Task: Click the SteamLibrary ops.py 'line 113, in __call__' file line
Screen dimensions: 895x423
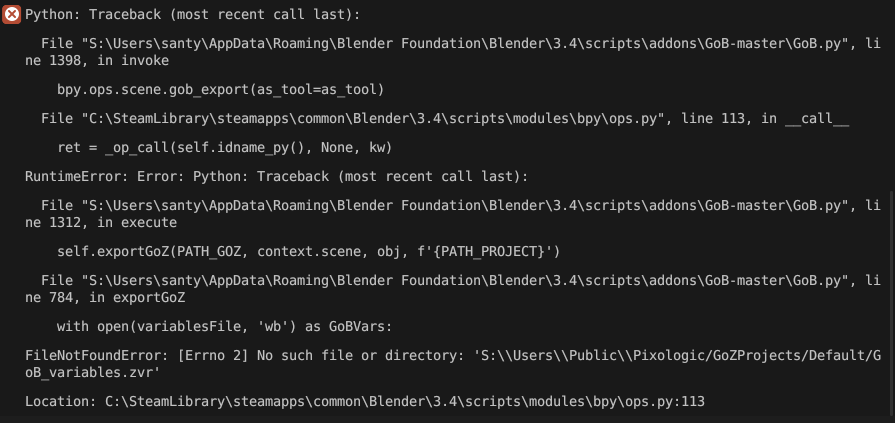Action: coord(445,119)
